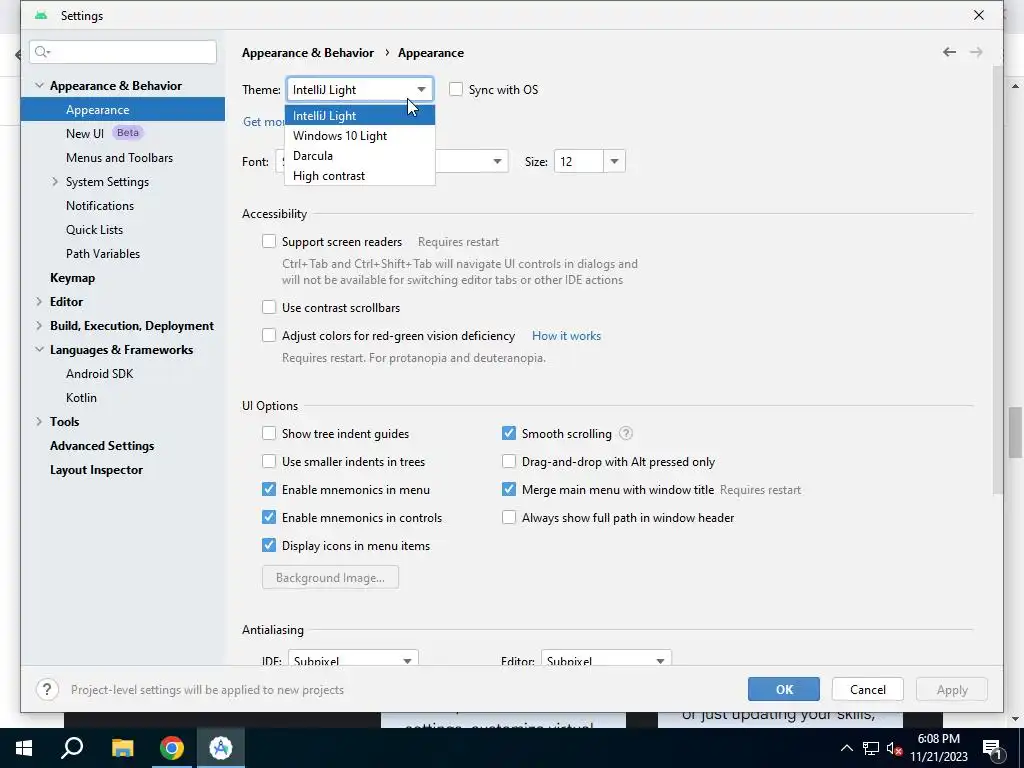Screen dimensions: 1024x768
Task: Uncheck Enable mnemonics in controls
Action: [x=269, y=518]
